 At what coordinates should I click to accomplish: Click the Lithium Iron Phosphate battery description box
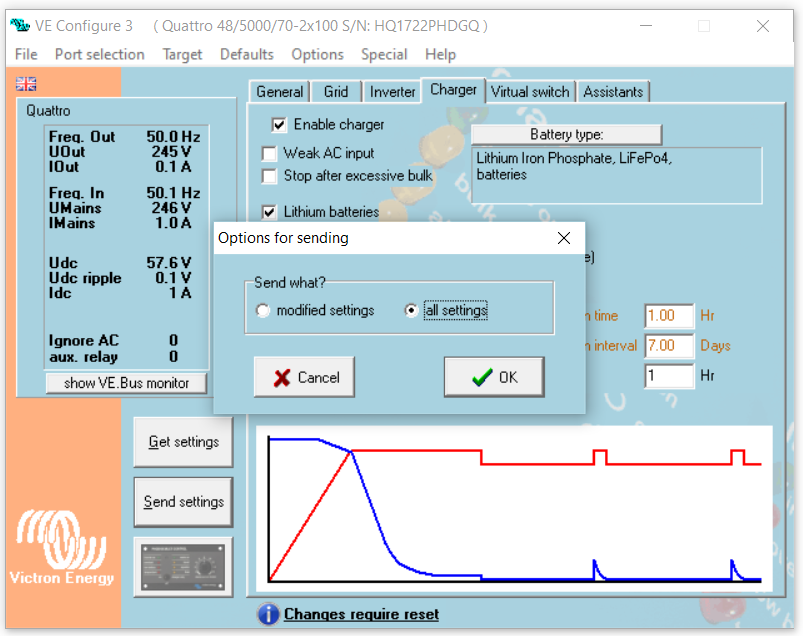[x=617, y=176]
